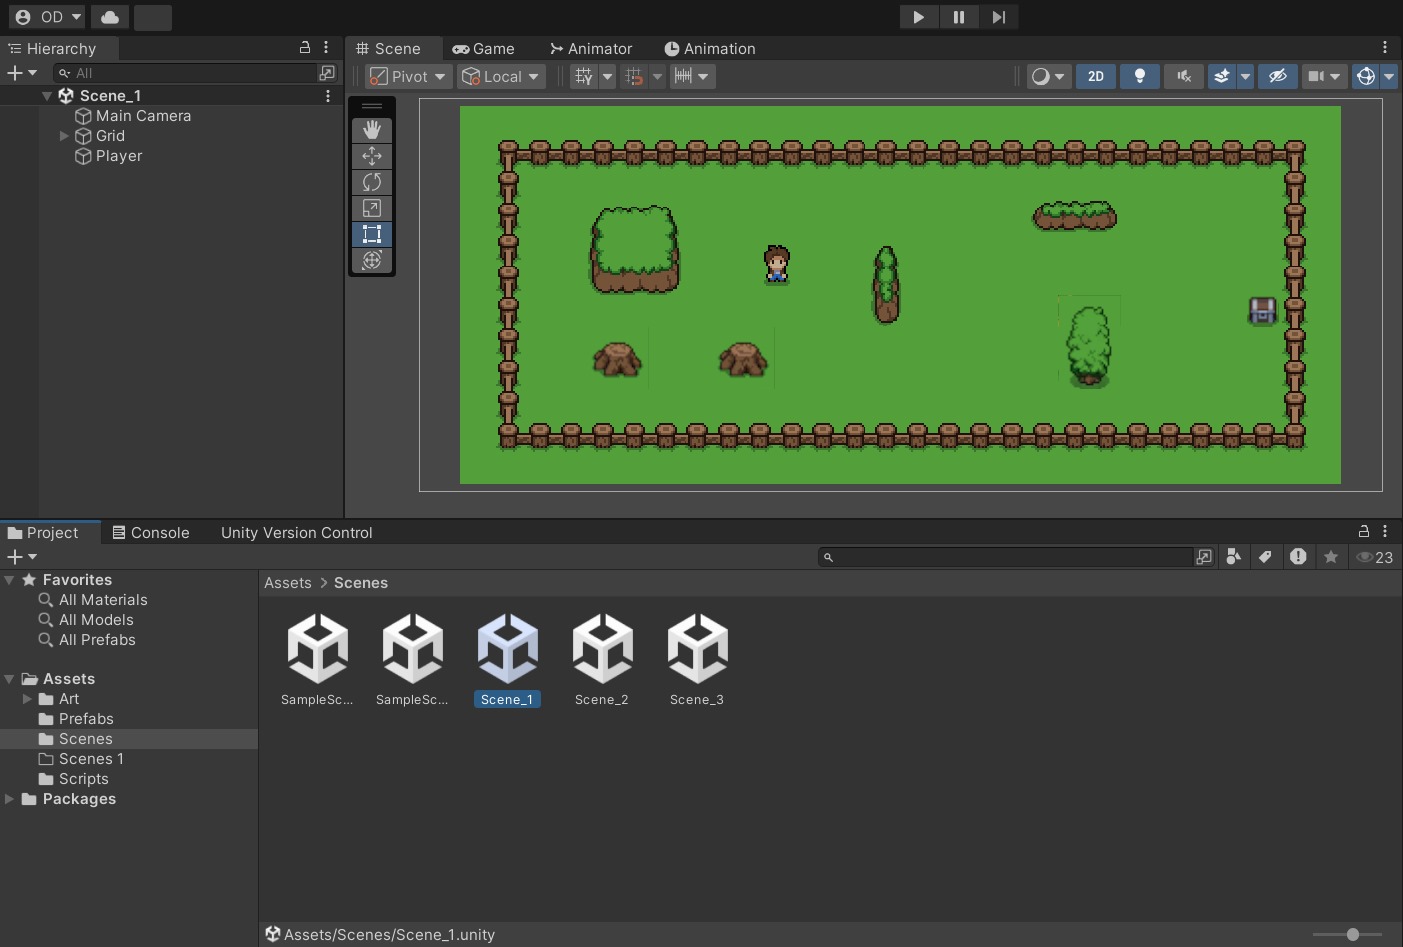
Task: Open the OD account button
Action: tap(47, 17)
